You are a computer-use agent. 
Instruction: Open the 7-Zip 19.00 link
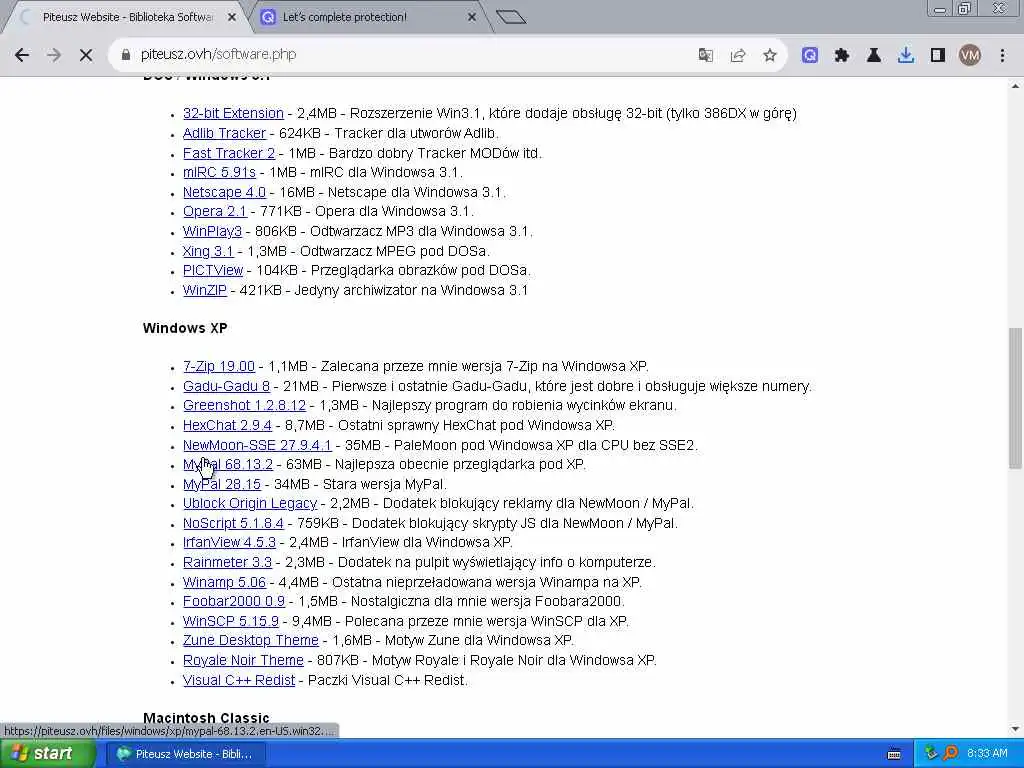pos(219,366)
